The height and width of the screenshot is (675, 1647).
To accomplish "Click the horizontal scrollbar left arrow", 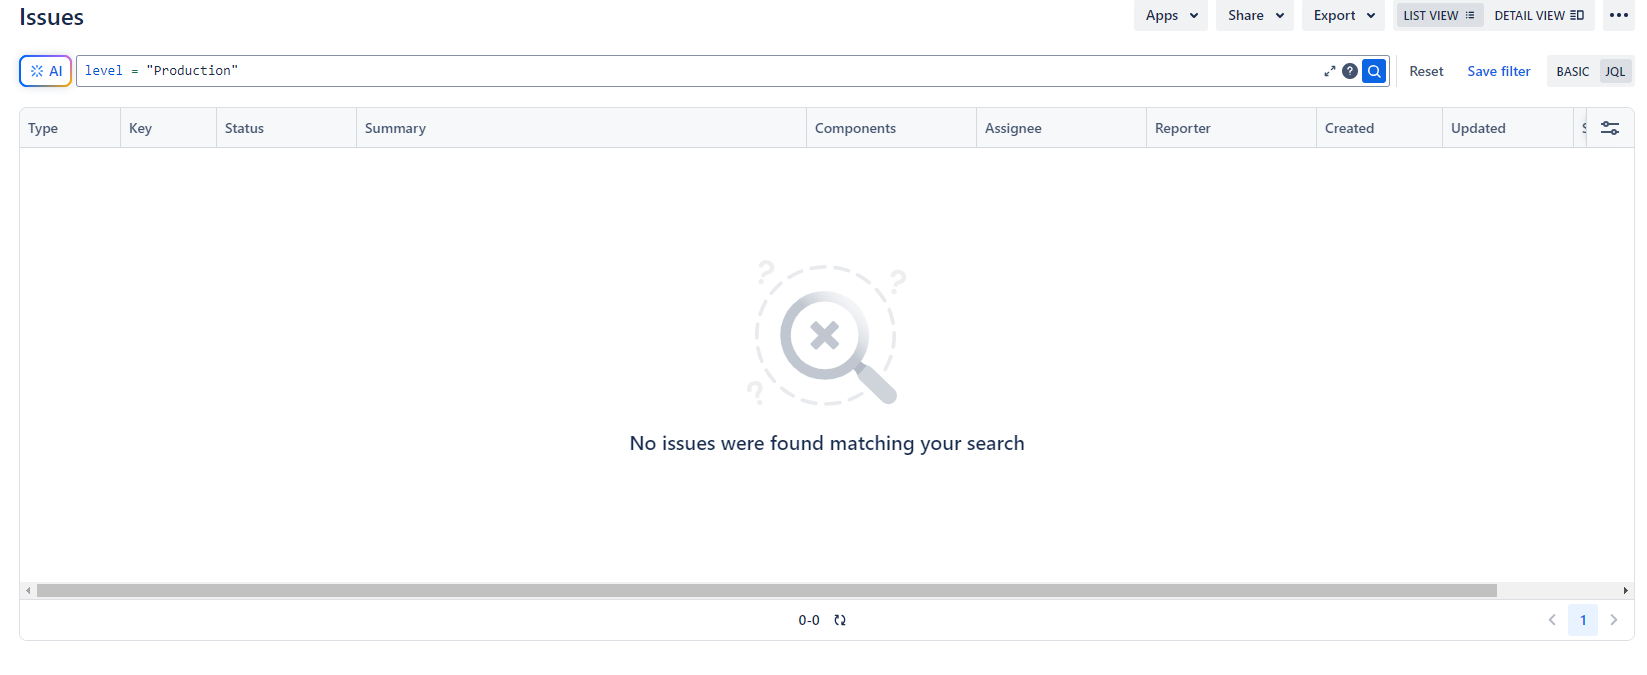I will 28,591.
